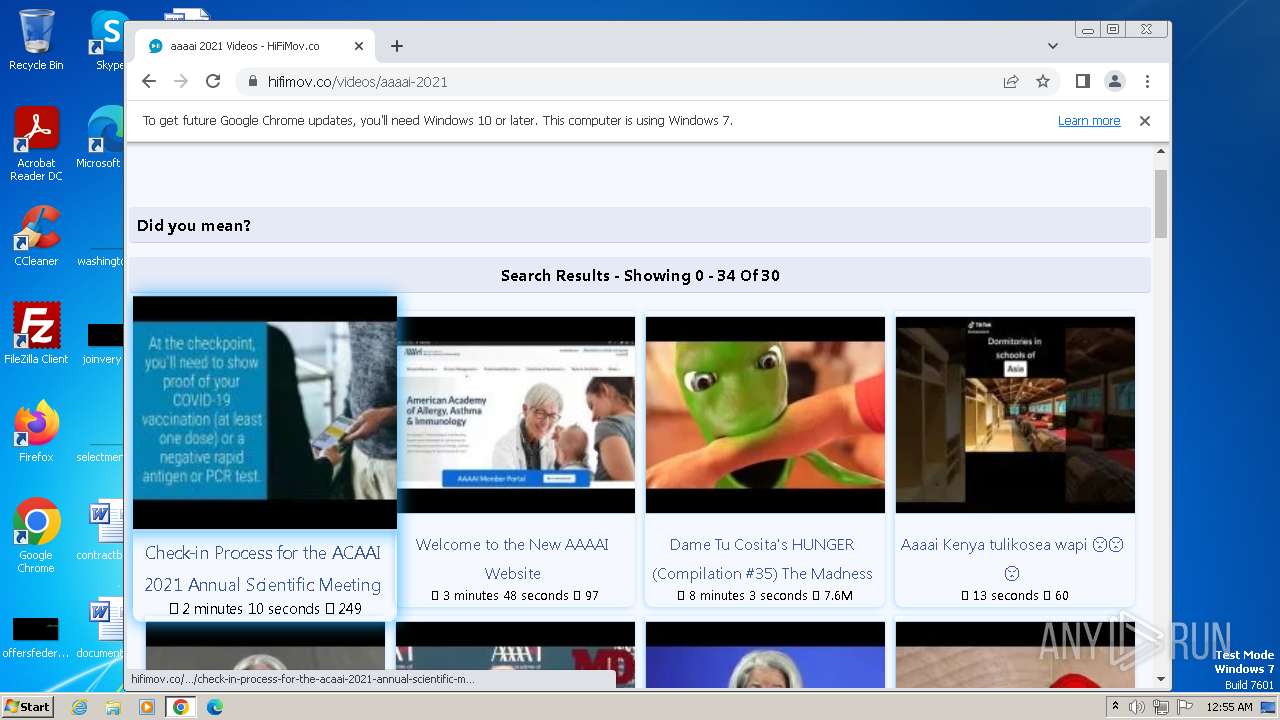Select the aaaai 2021 Videos tab
The image size is (1280, 720).
tap(255, 46)
